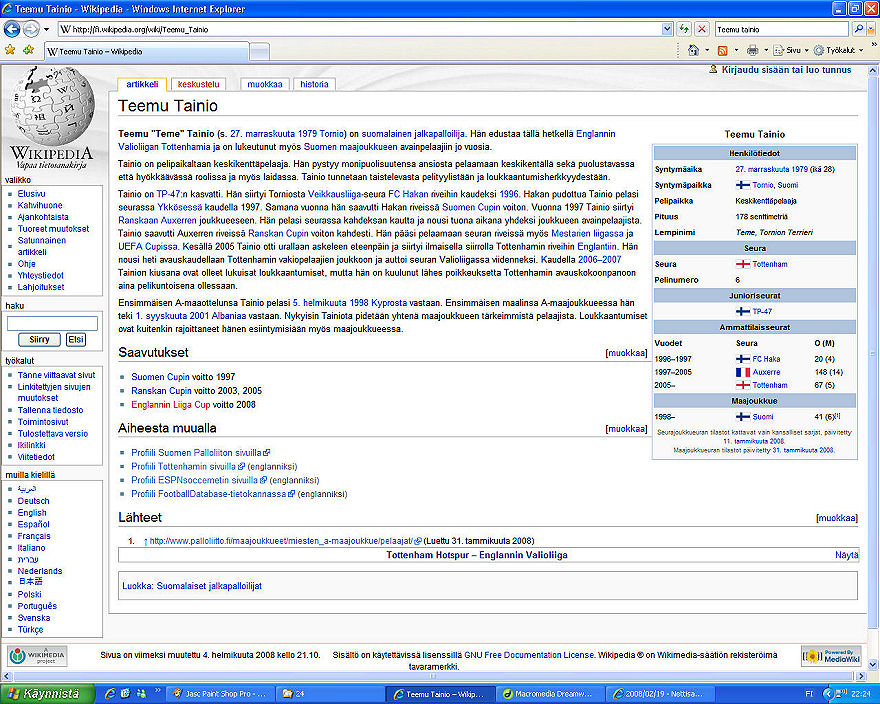Click the Home house icon in toolbar
Image resolution: width=880 pixels, height=704 pixels.
click(x=694, y=50)
